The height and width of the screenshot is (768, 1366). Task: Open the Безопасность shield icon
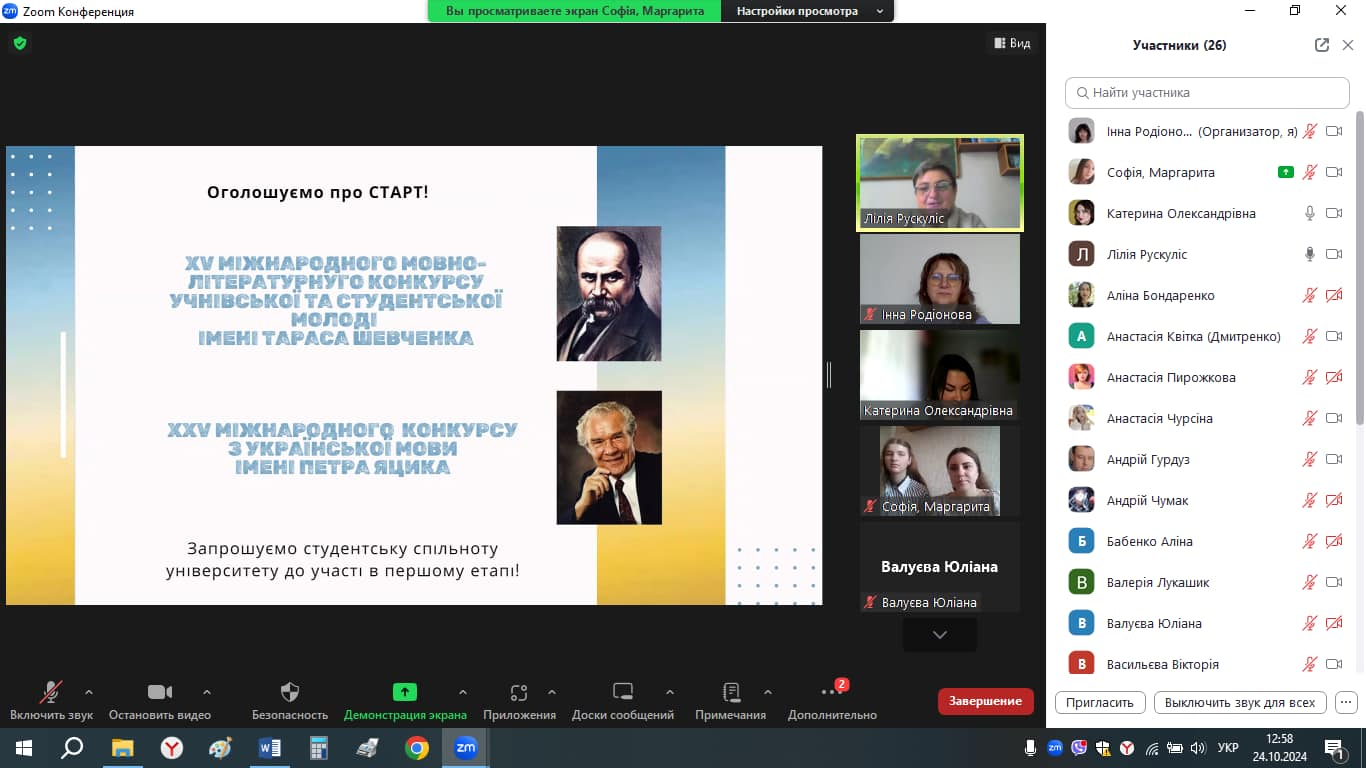point(290,693)
